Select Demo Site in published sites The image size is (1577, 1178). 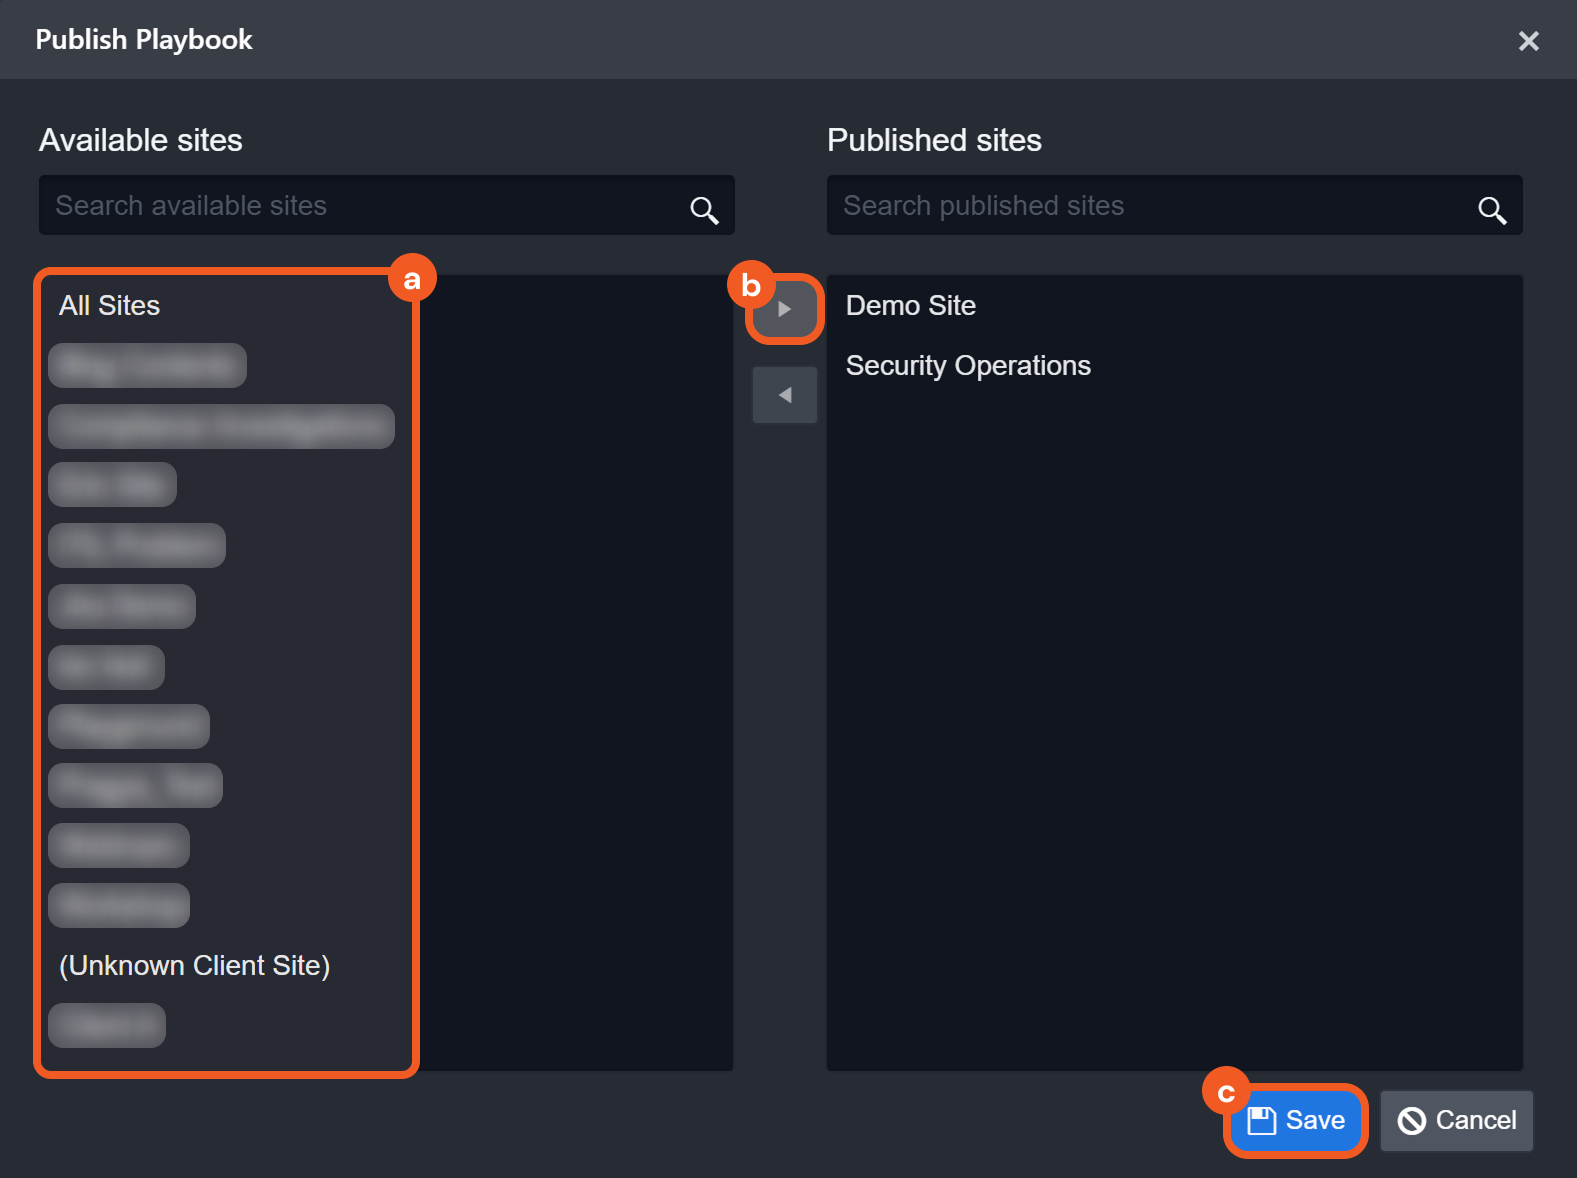[911, 306]
